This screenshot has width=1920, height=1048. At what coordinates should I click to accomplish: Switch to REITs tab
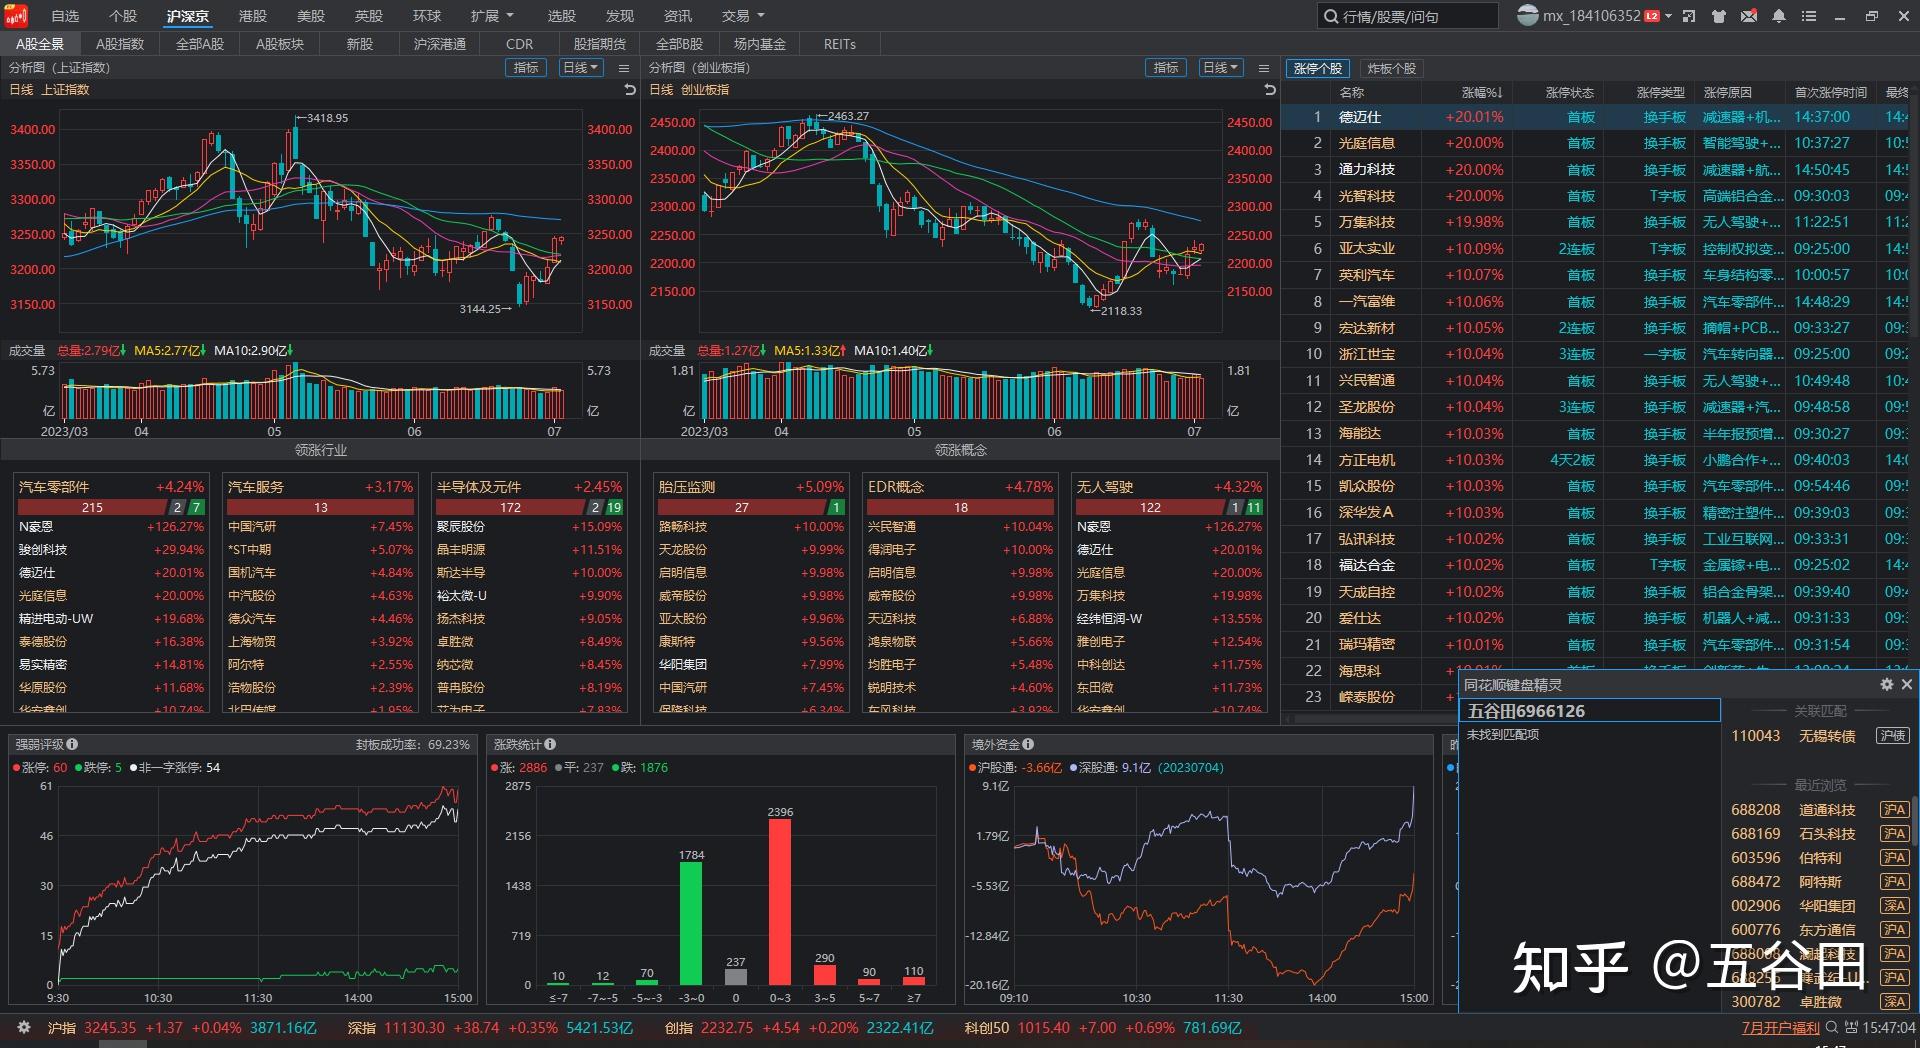coord(840,44)
